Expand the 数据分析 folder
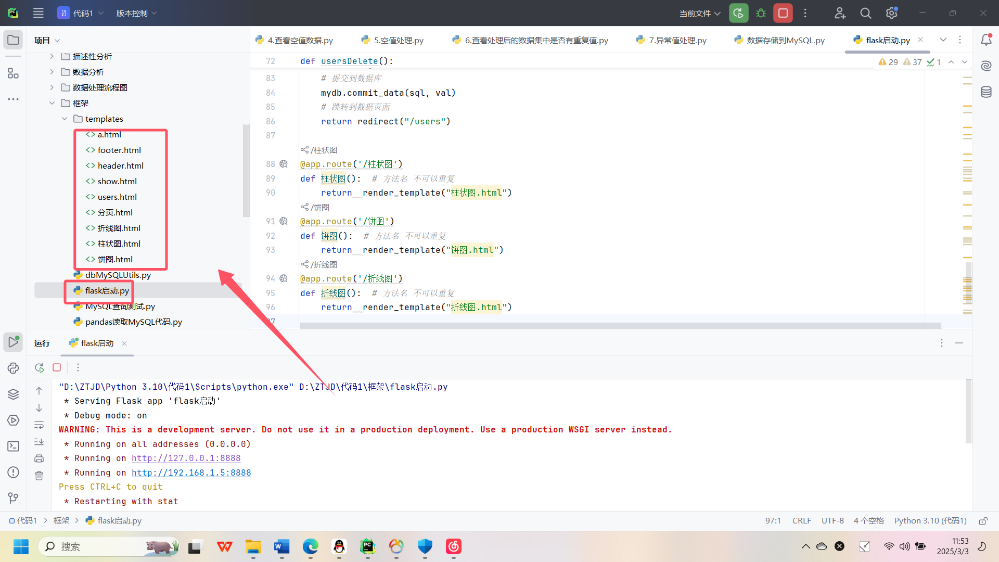The height and width of the screenshot is (562, 999). click(x=52, y=72)
